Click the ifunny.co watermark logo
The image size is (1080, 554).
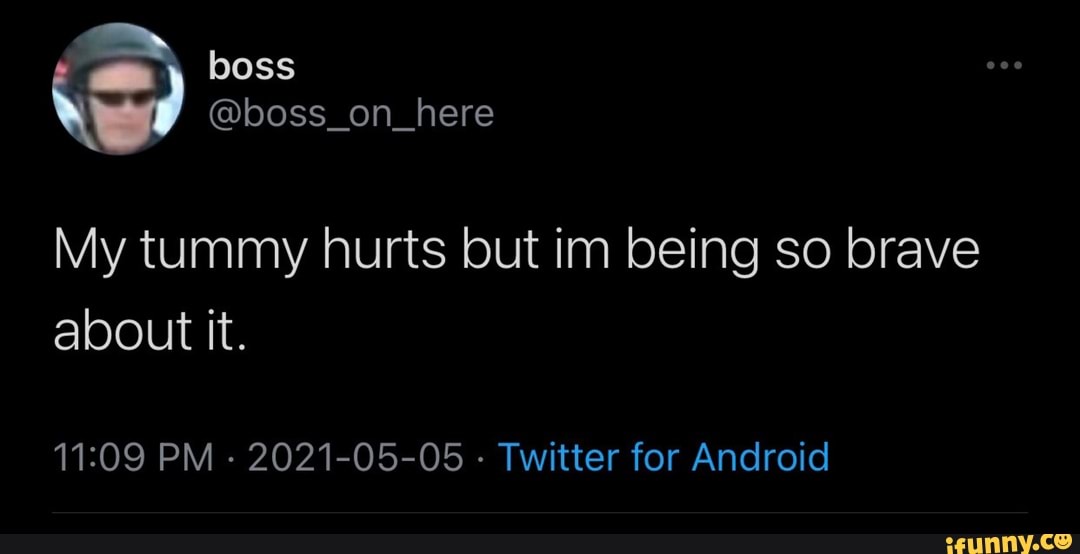point(1003,541)
